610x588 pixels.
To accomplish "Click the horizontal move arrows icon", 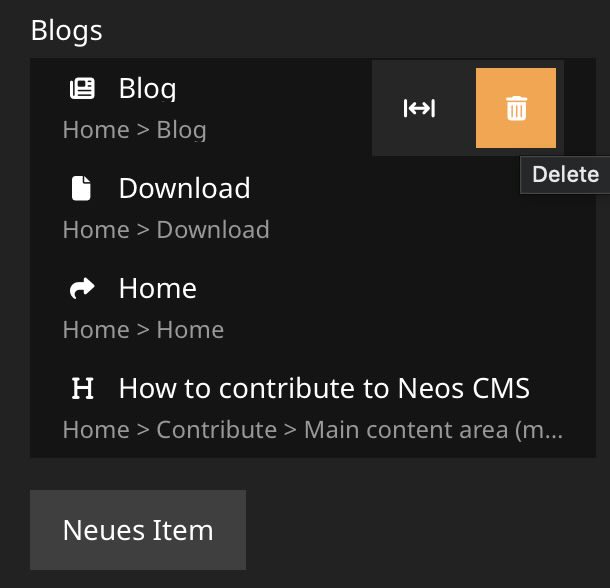I will [x=419, y=108].
